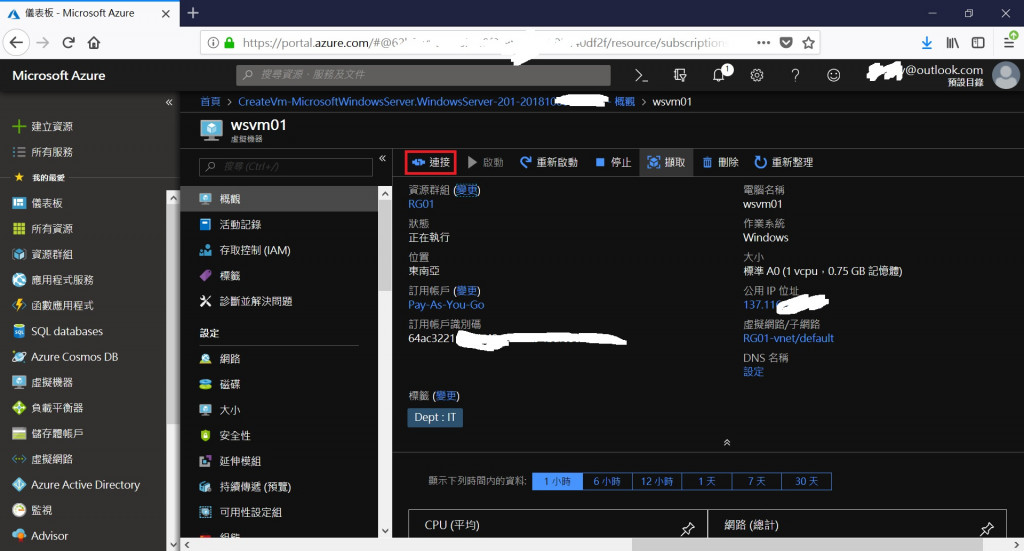Open 虛擬機器 in left sidebar
This screenshot has height=551, width=1024.
coord(43,382)
